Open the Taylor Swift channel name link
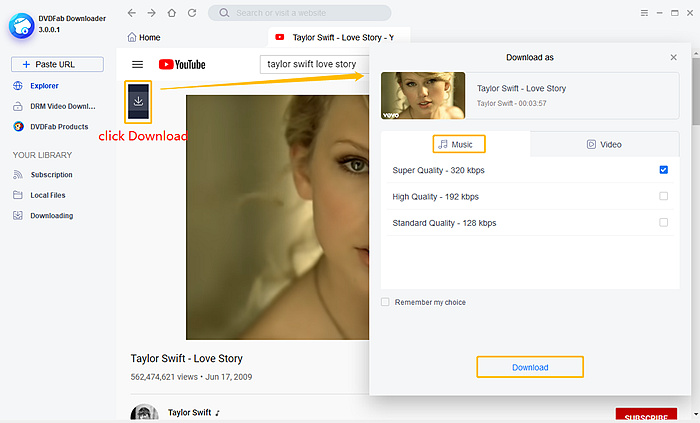Screen dimensions: 700x423 click(x=189, y=412)
